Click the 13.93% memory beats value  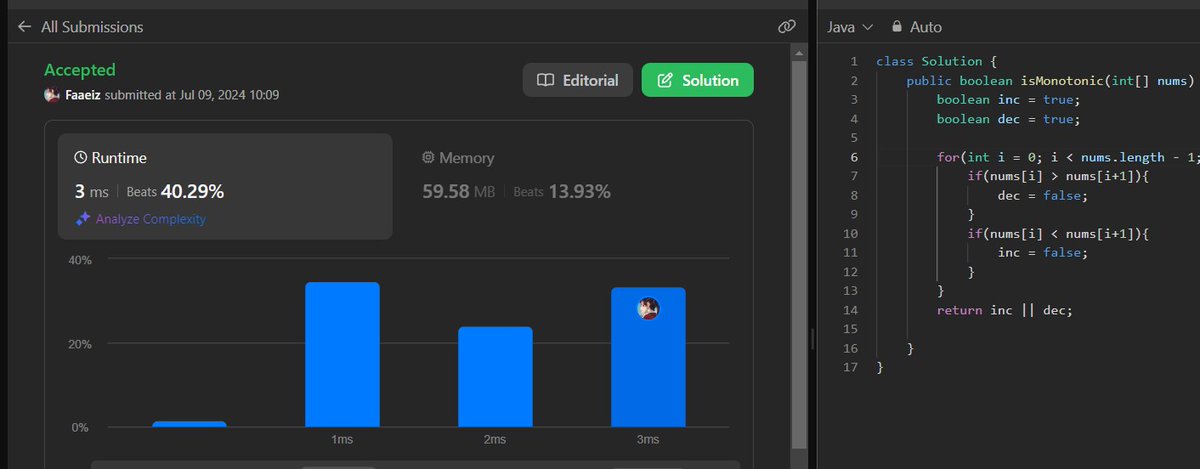click(x=579, y=191)
